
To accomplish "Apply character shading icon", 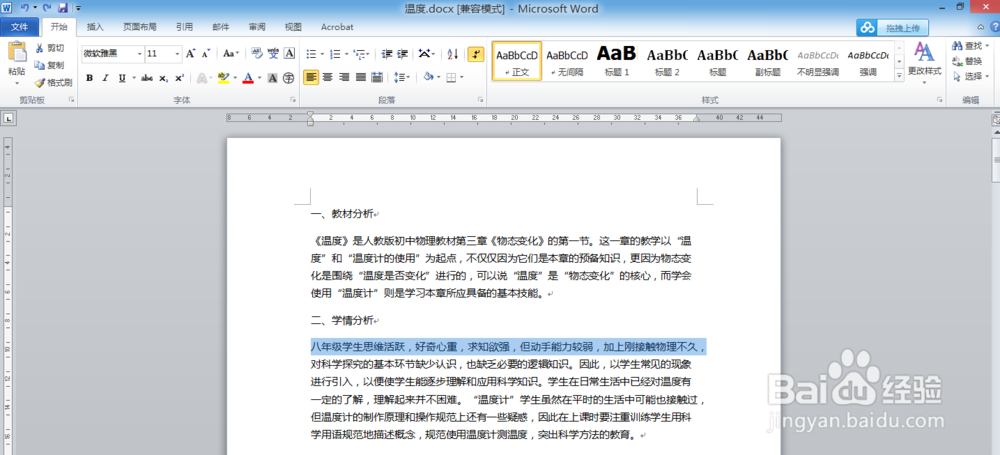I will (272, 78).
